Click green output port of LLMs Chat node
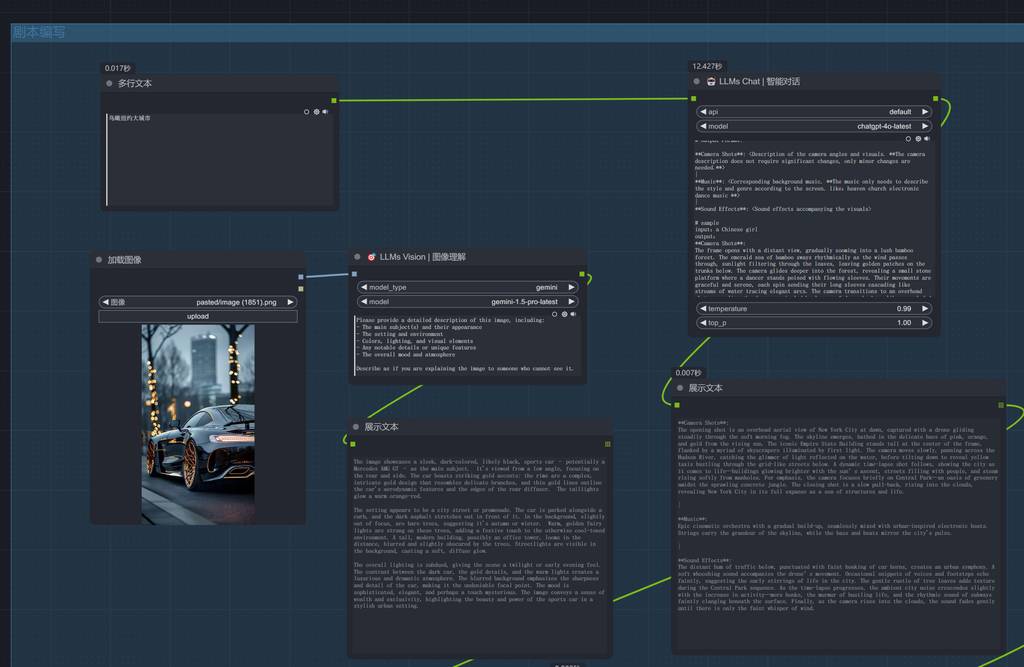 [x=935, y=99]
